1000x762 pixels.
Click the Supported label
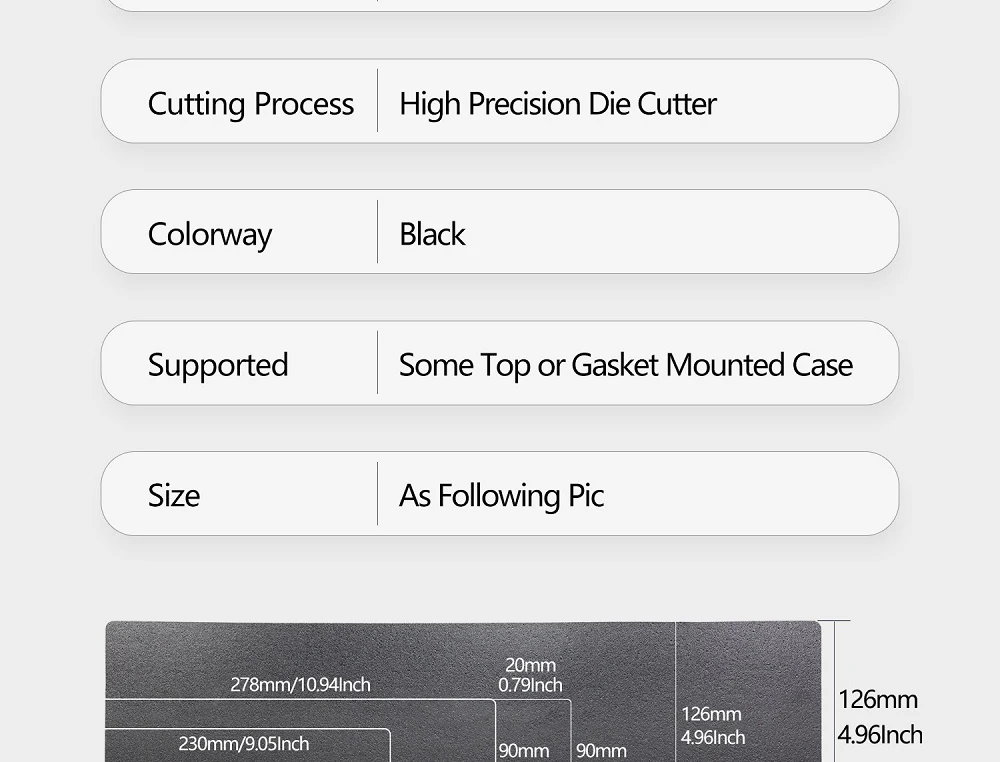pos(218,365)
